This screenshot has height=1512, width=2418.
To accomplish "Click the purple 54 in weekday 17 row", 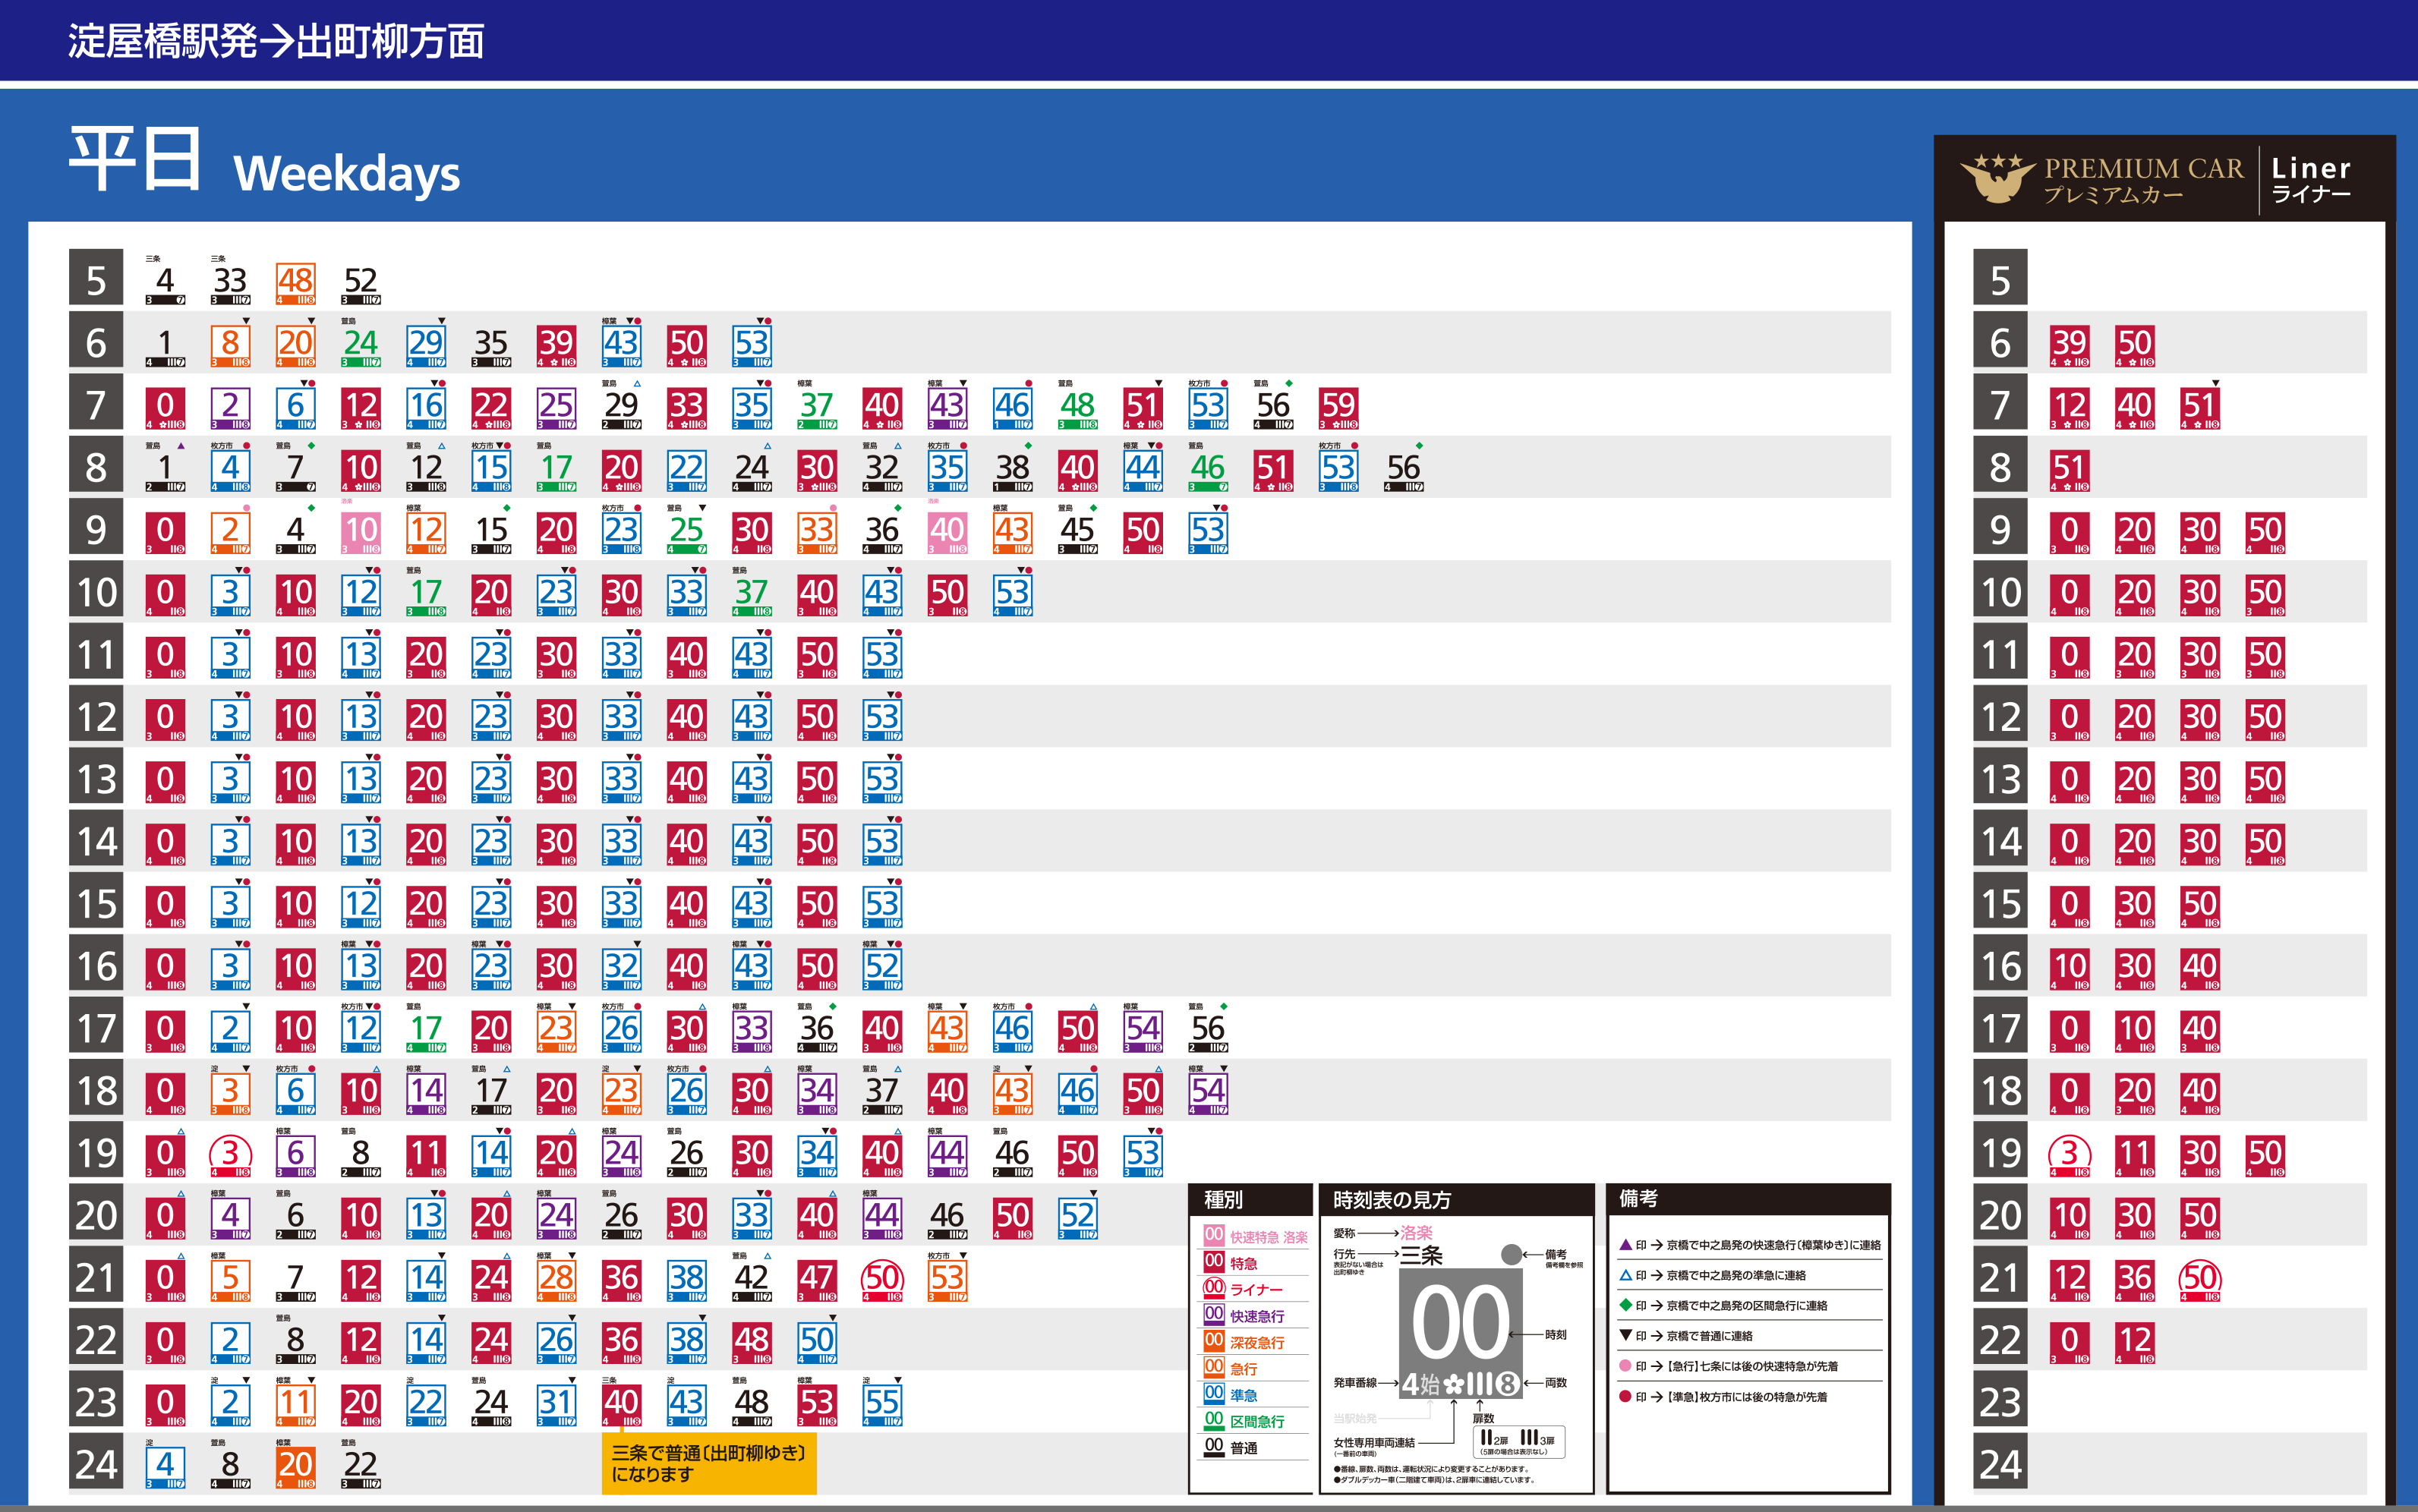I will pyautogui.click(x=1143, y=1031).
